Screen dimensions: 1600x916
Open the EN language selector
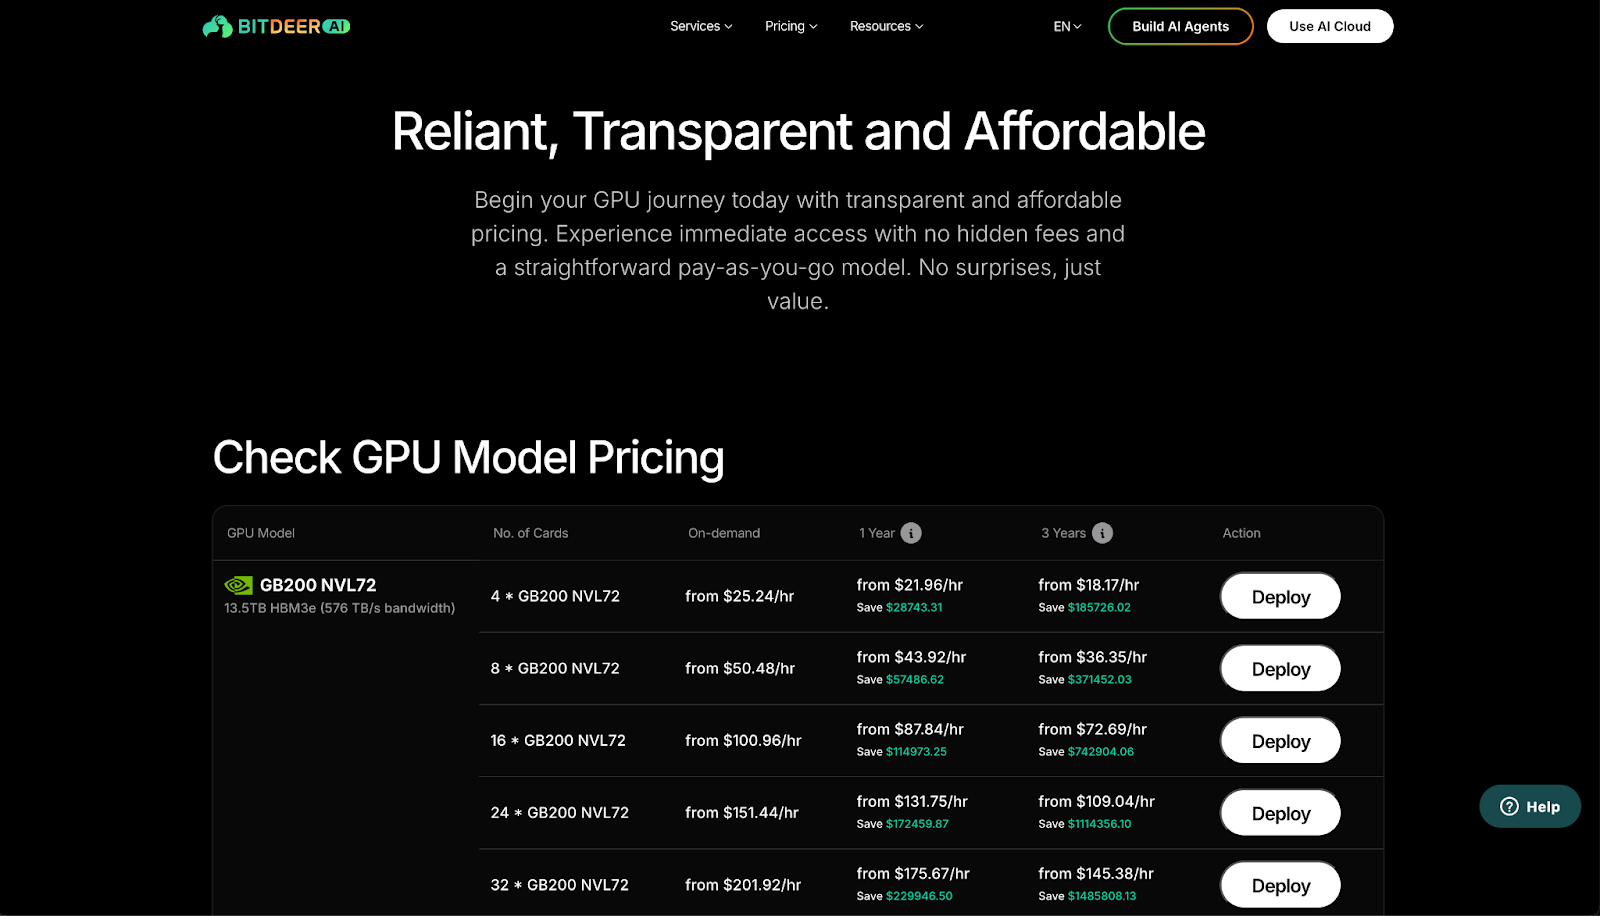(x=1066, y=26)
